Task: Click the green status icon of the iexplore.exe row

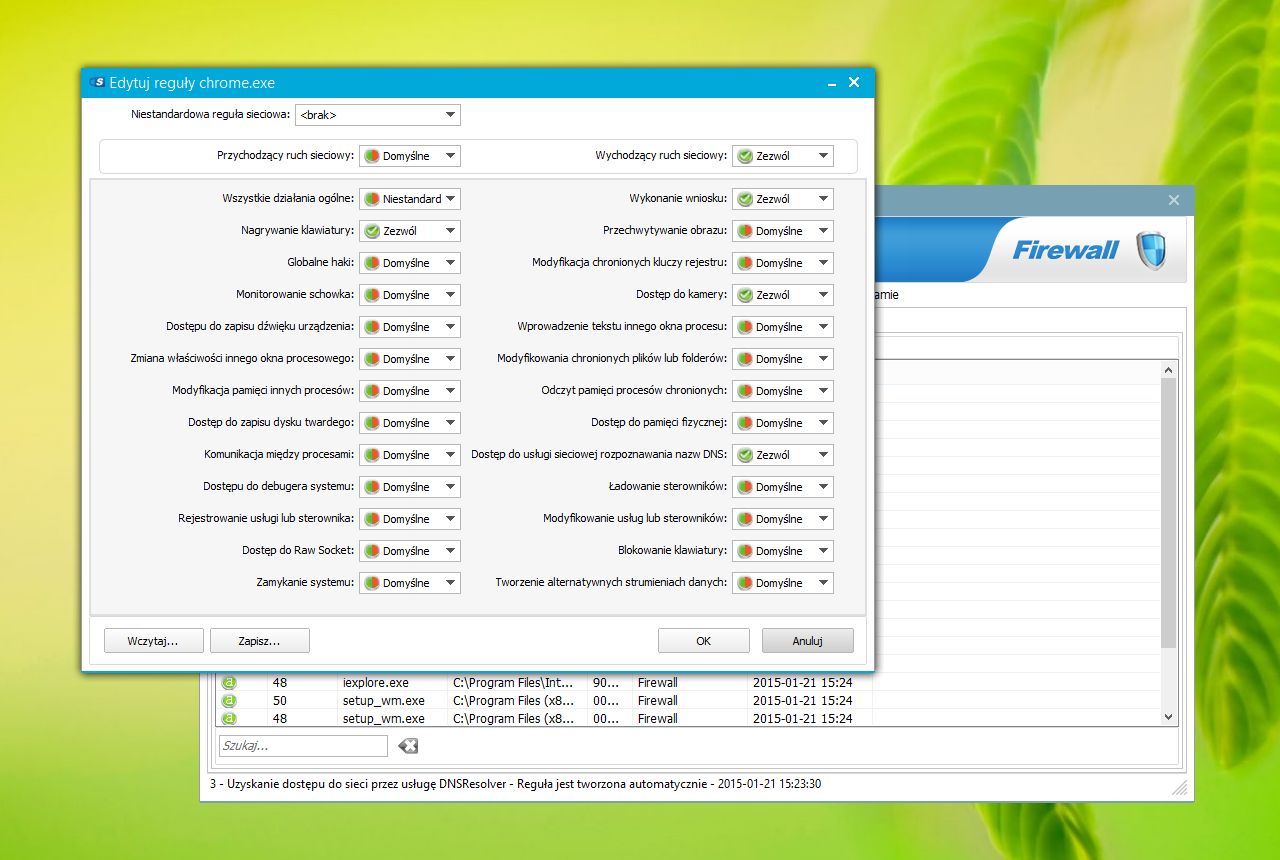Action: pyautogui.click(x=229, y=683)
